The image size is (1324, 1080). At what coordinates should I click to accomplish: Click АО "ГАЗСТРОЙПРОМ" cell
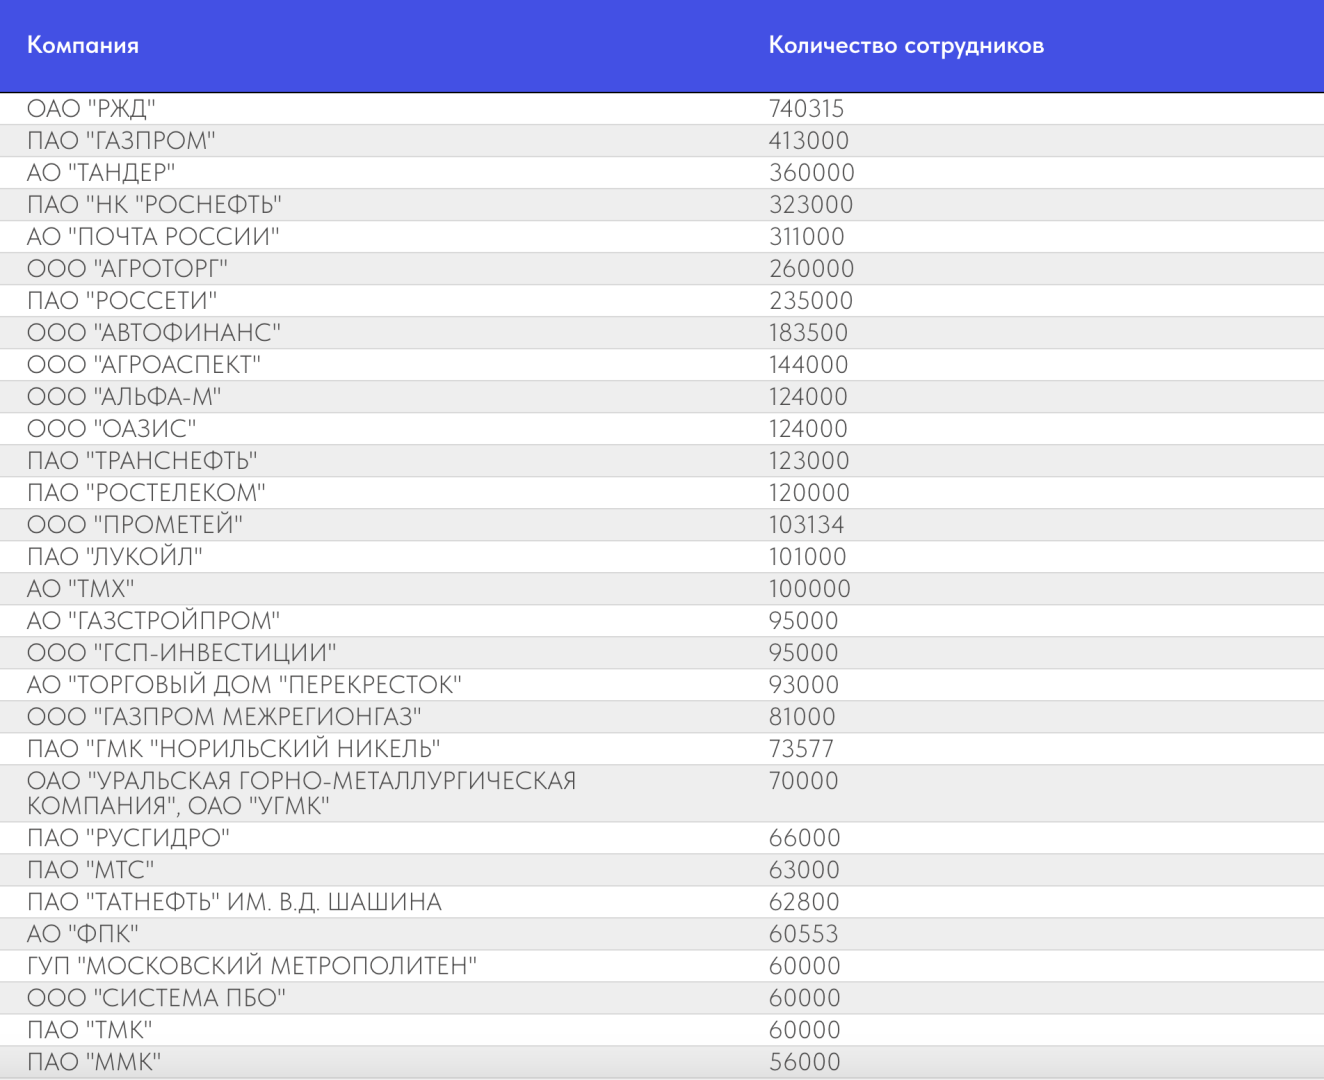[153, 620]
